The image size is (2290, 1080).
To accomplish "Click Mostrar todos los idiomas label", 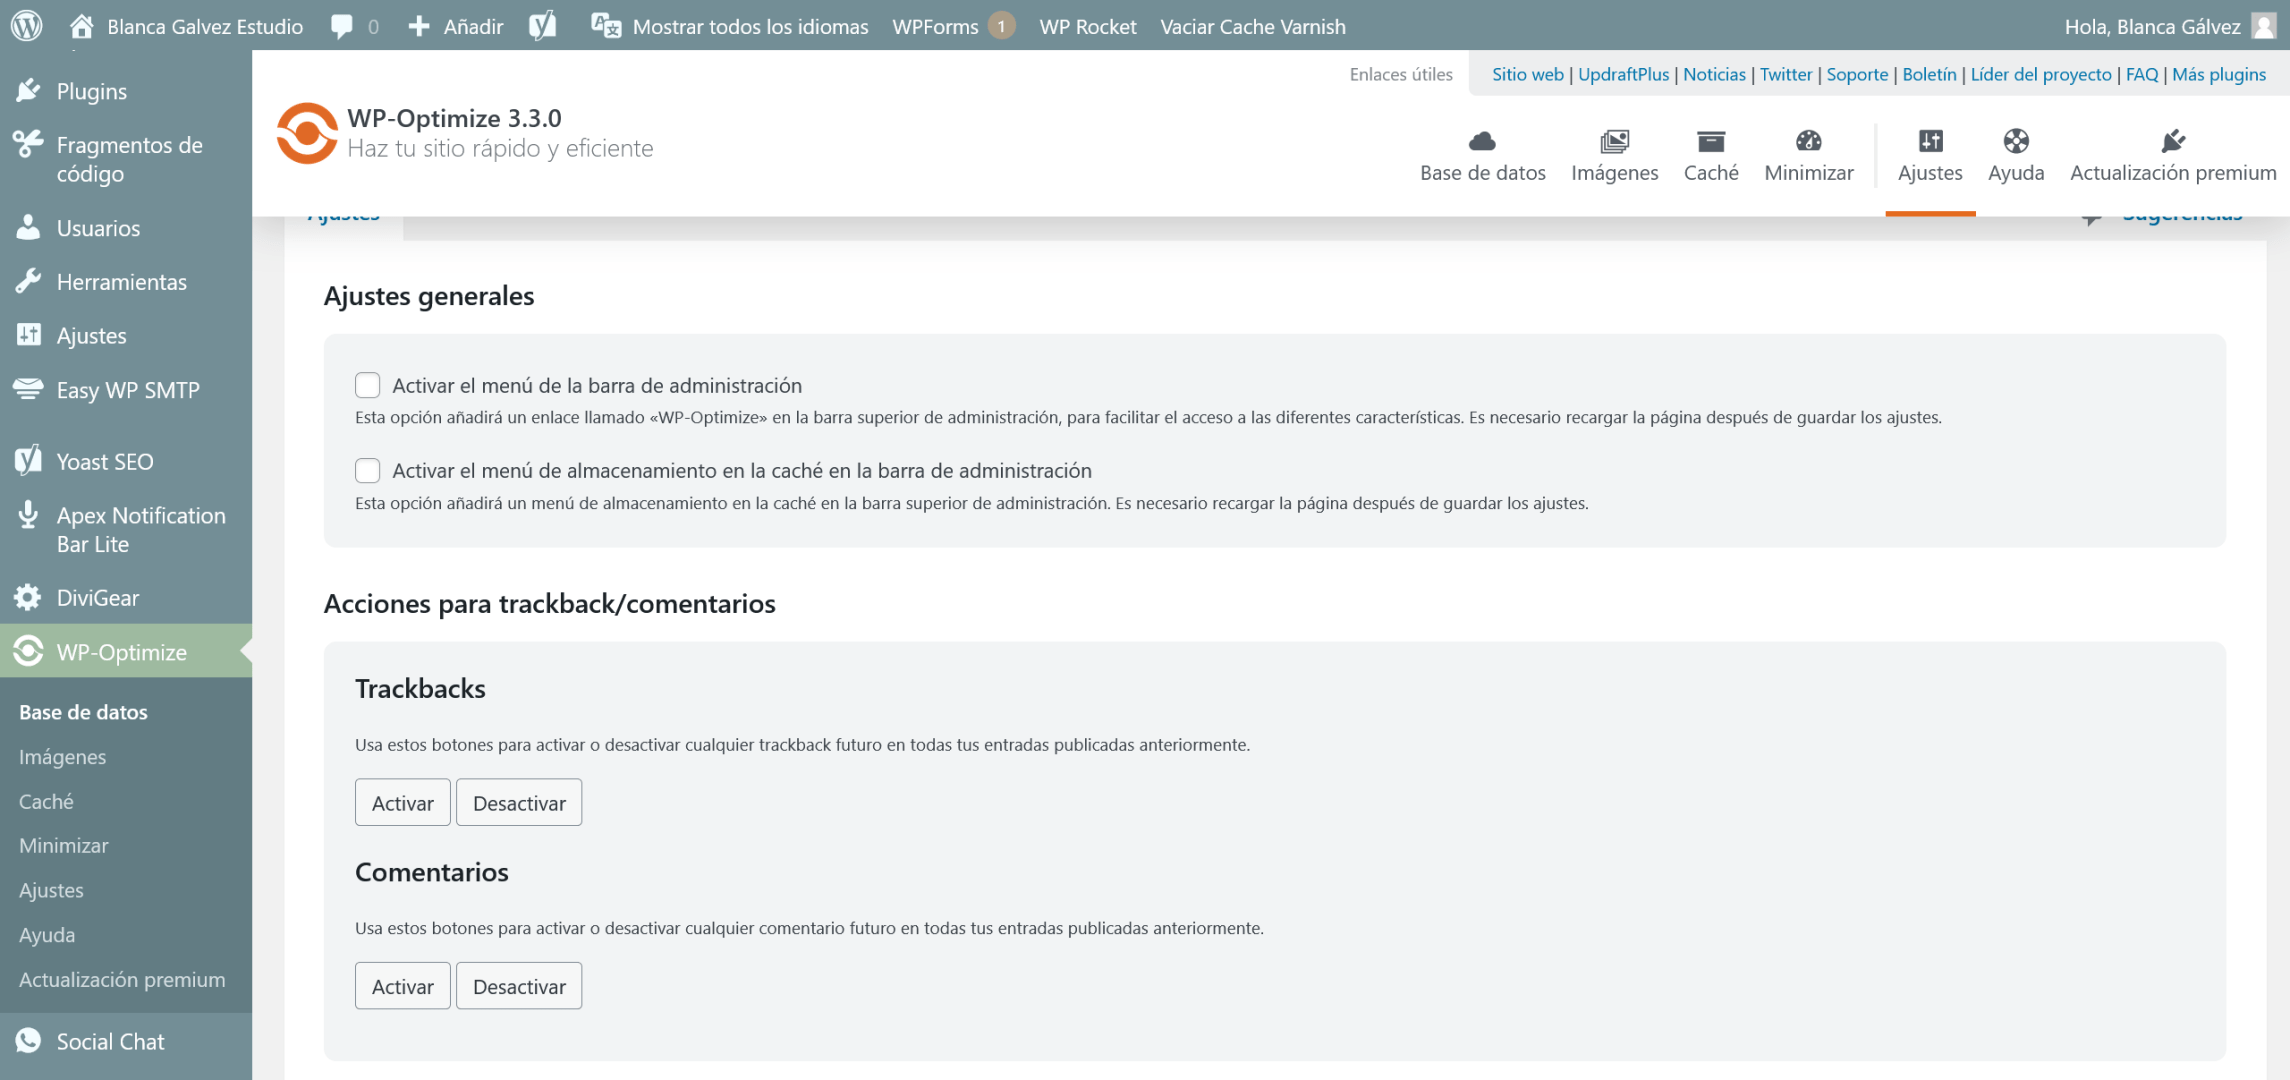I will (750, 27).
